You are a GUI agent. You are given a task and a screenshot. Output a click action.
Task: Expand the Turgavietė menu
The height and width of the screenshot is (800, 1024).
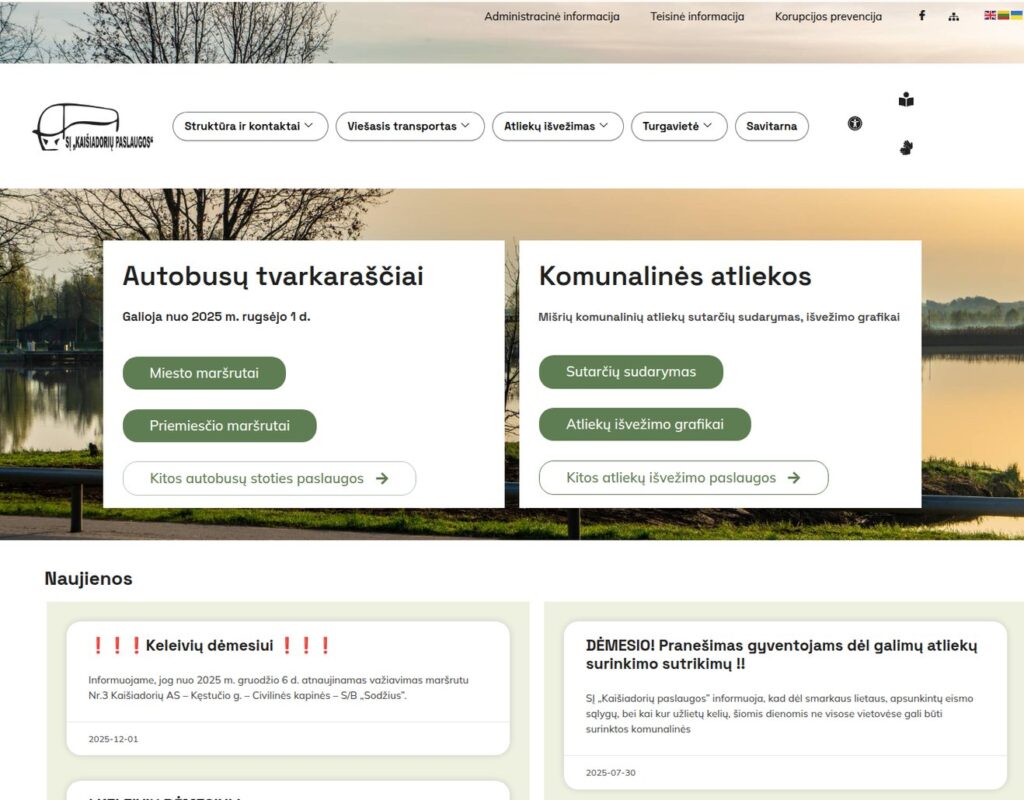click(x=679, y=126)
